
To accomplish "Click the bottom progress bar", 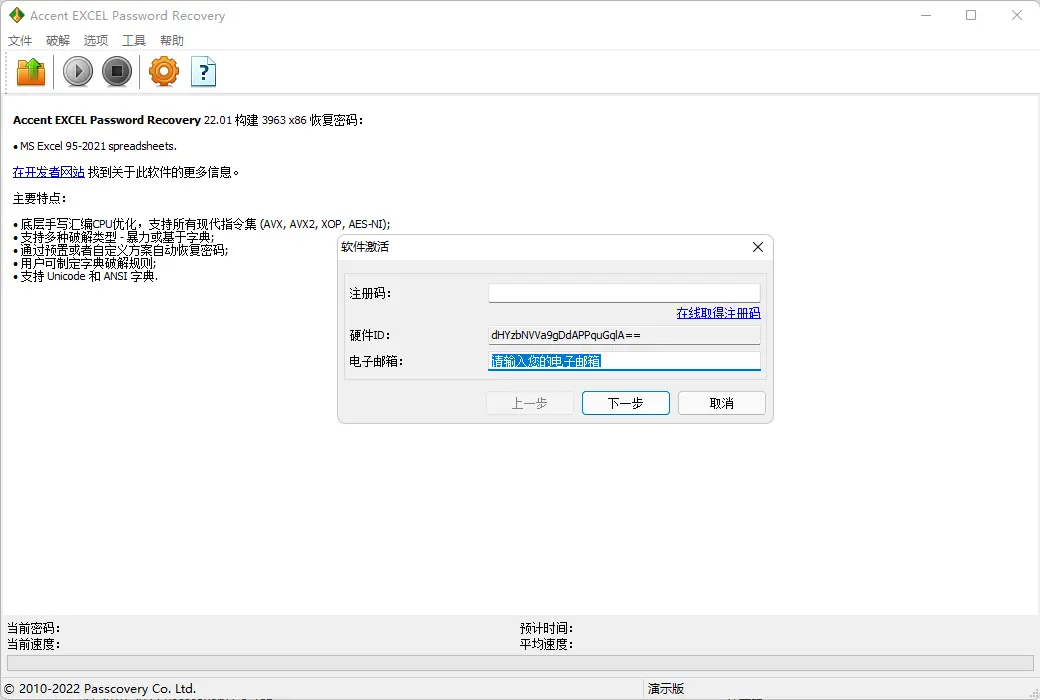I will [x=520, y=663].
